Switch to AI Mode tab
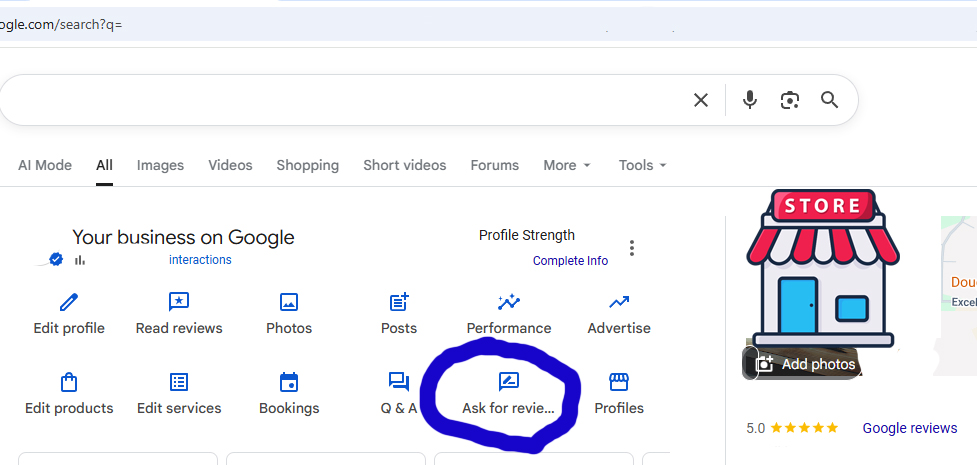Screen dimensions: 977x465 click(x=45, y=165)
